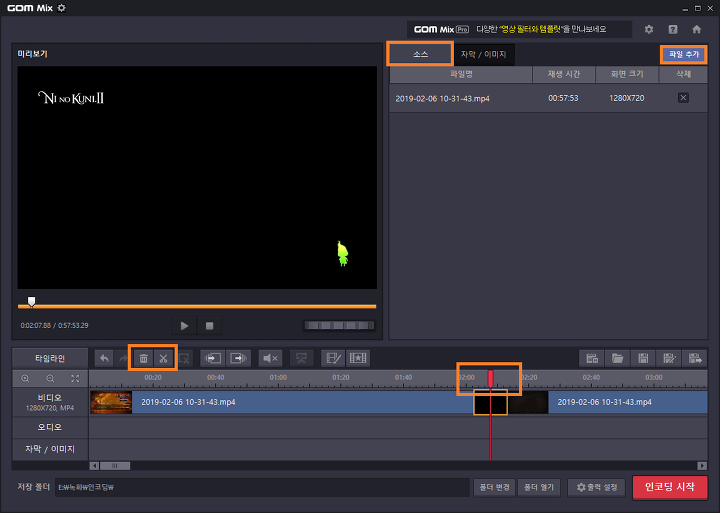Stop the preview playback
The width and height of the screenshot is (720, 513).
tap(209, 326)
